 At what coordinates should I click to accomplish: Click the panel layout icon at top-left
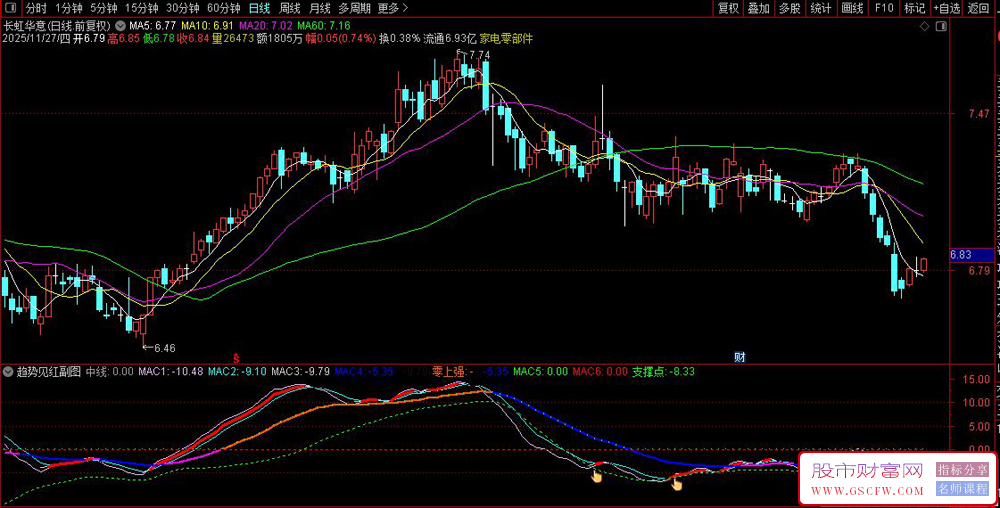click(9, 8)
